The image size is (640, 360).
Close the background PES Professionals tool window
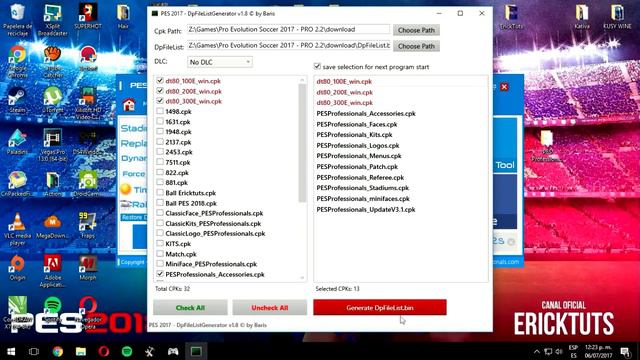(x=504, y=87)
